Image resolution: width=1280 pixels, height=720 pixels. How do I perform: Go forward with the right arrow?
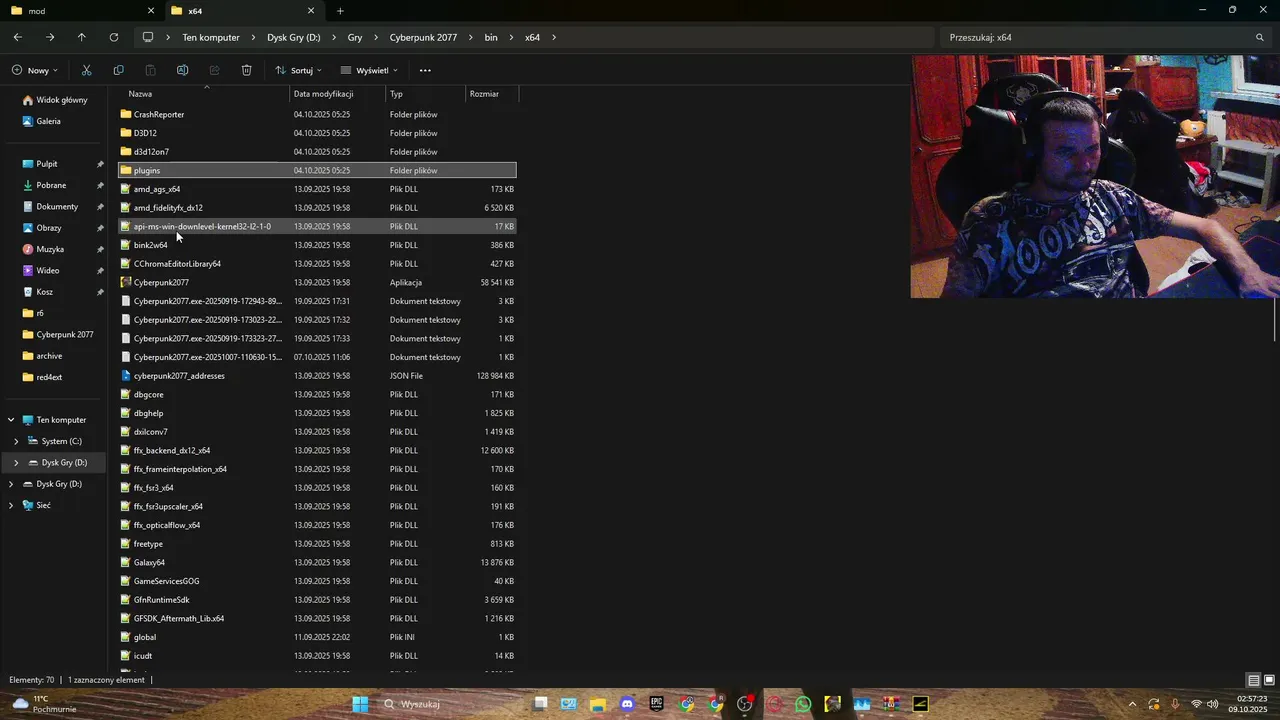[x=50, y=37]
